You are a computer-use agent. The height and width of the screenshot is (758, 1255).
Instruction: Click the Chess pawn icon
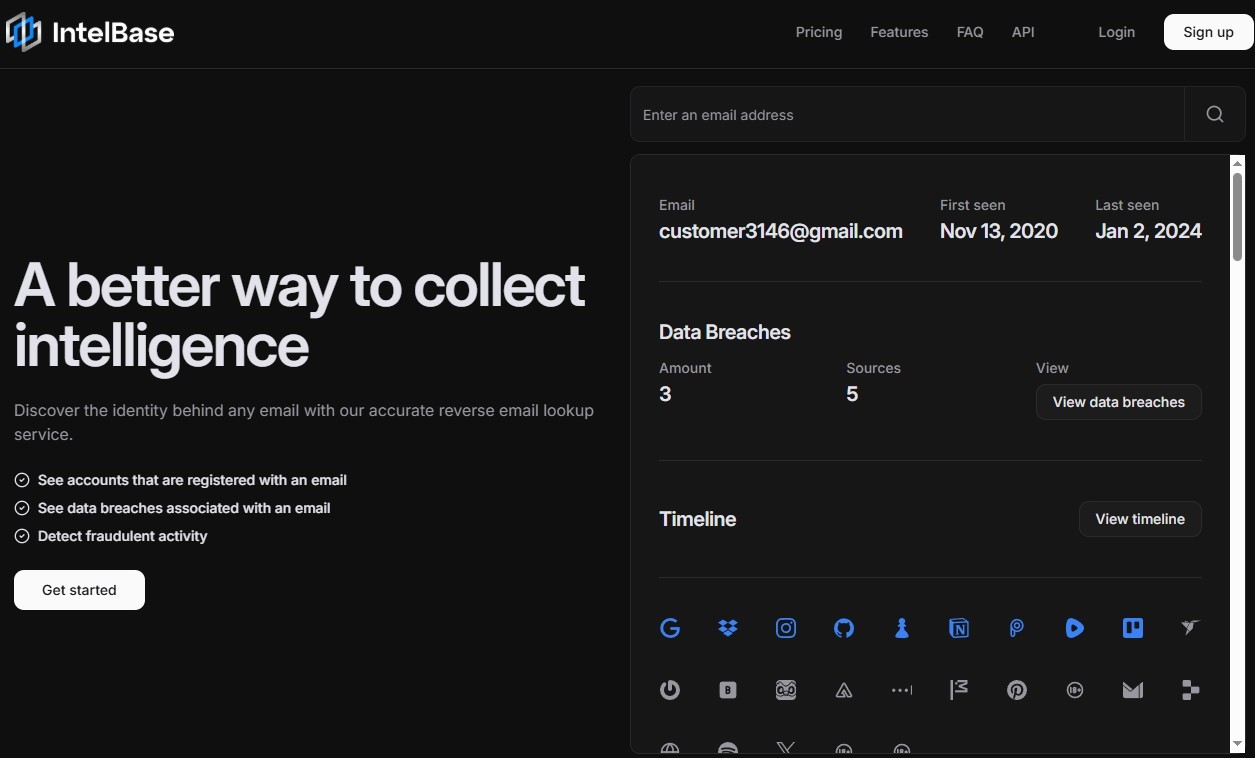click(x=902, y=628)
